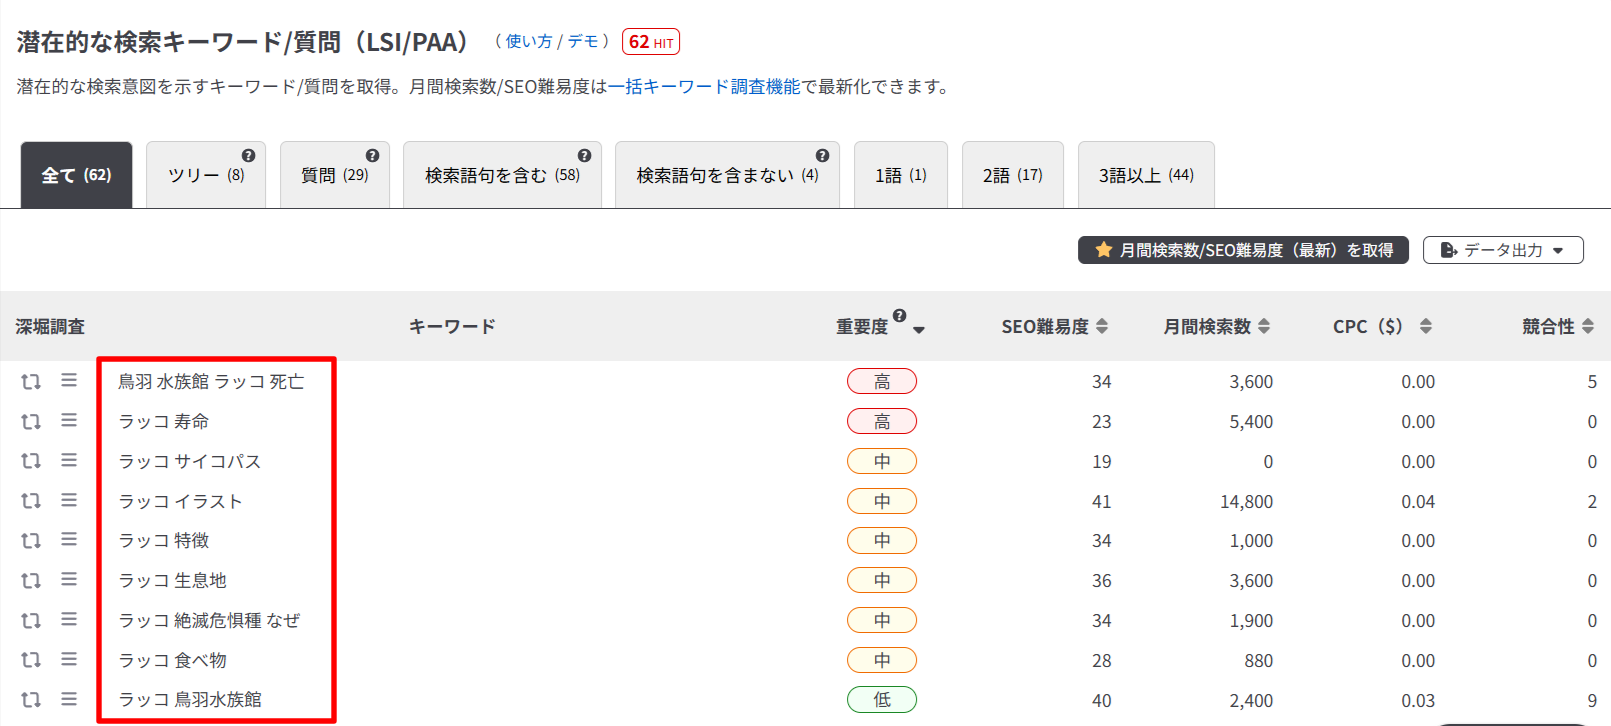Screen dimensions: 1611x726
Task: Open the list menu icon for ラッコ イラスト
Action: 69,500
